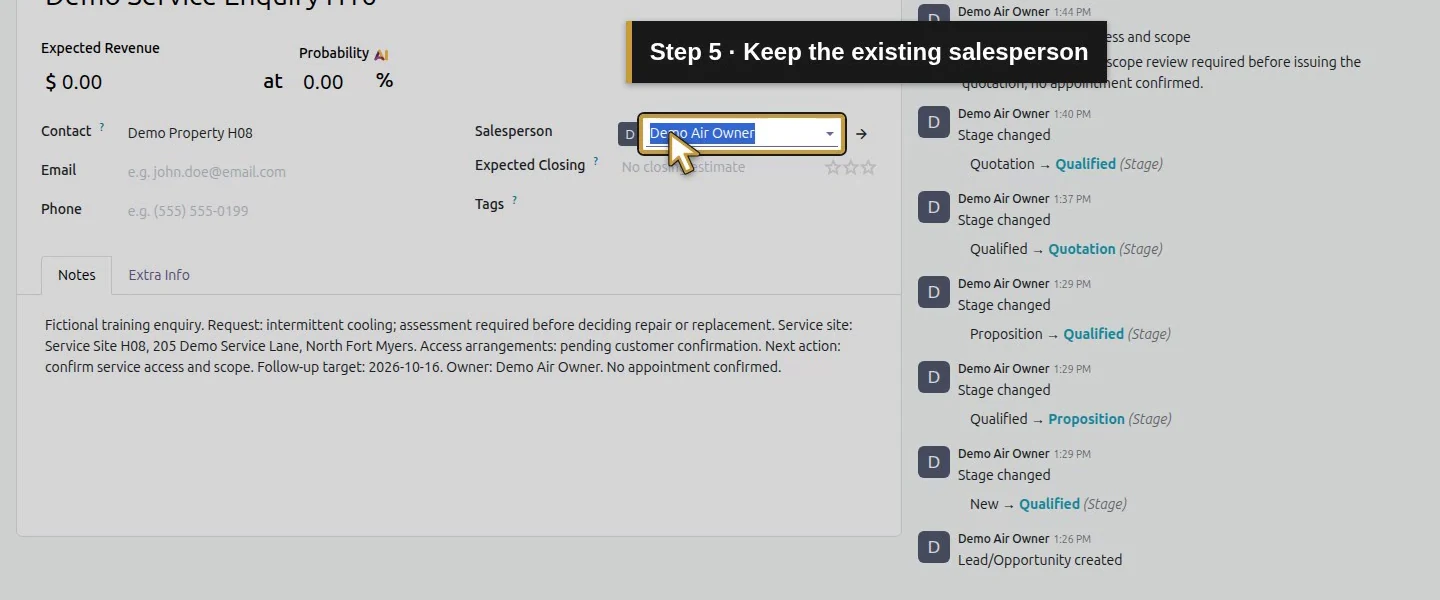The image size is (1440, 600).
Task: Click 'Proposition → Qualified' stage change text
Action: pos(1070,334)
